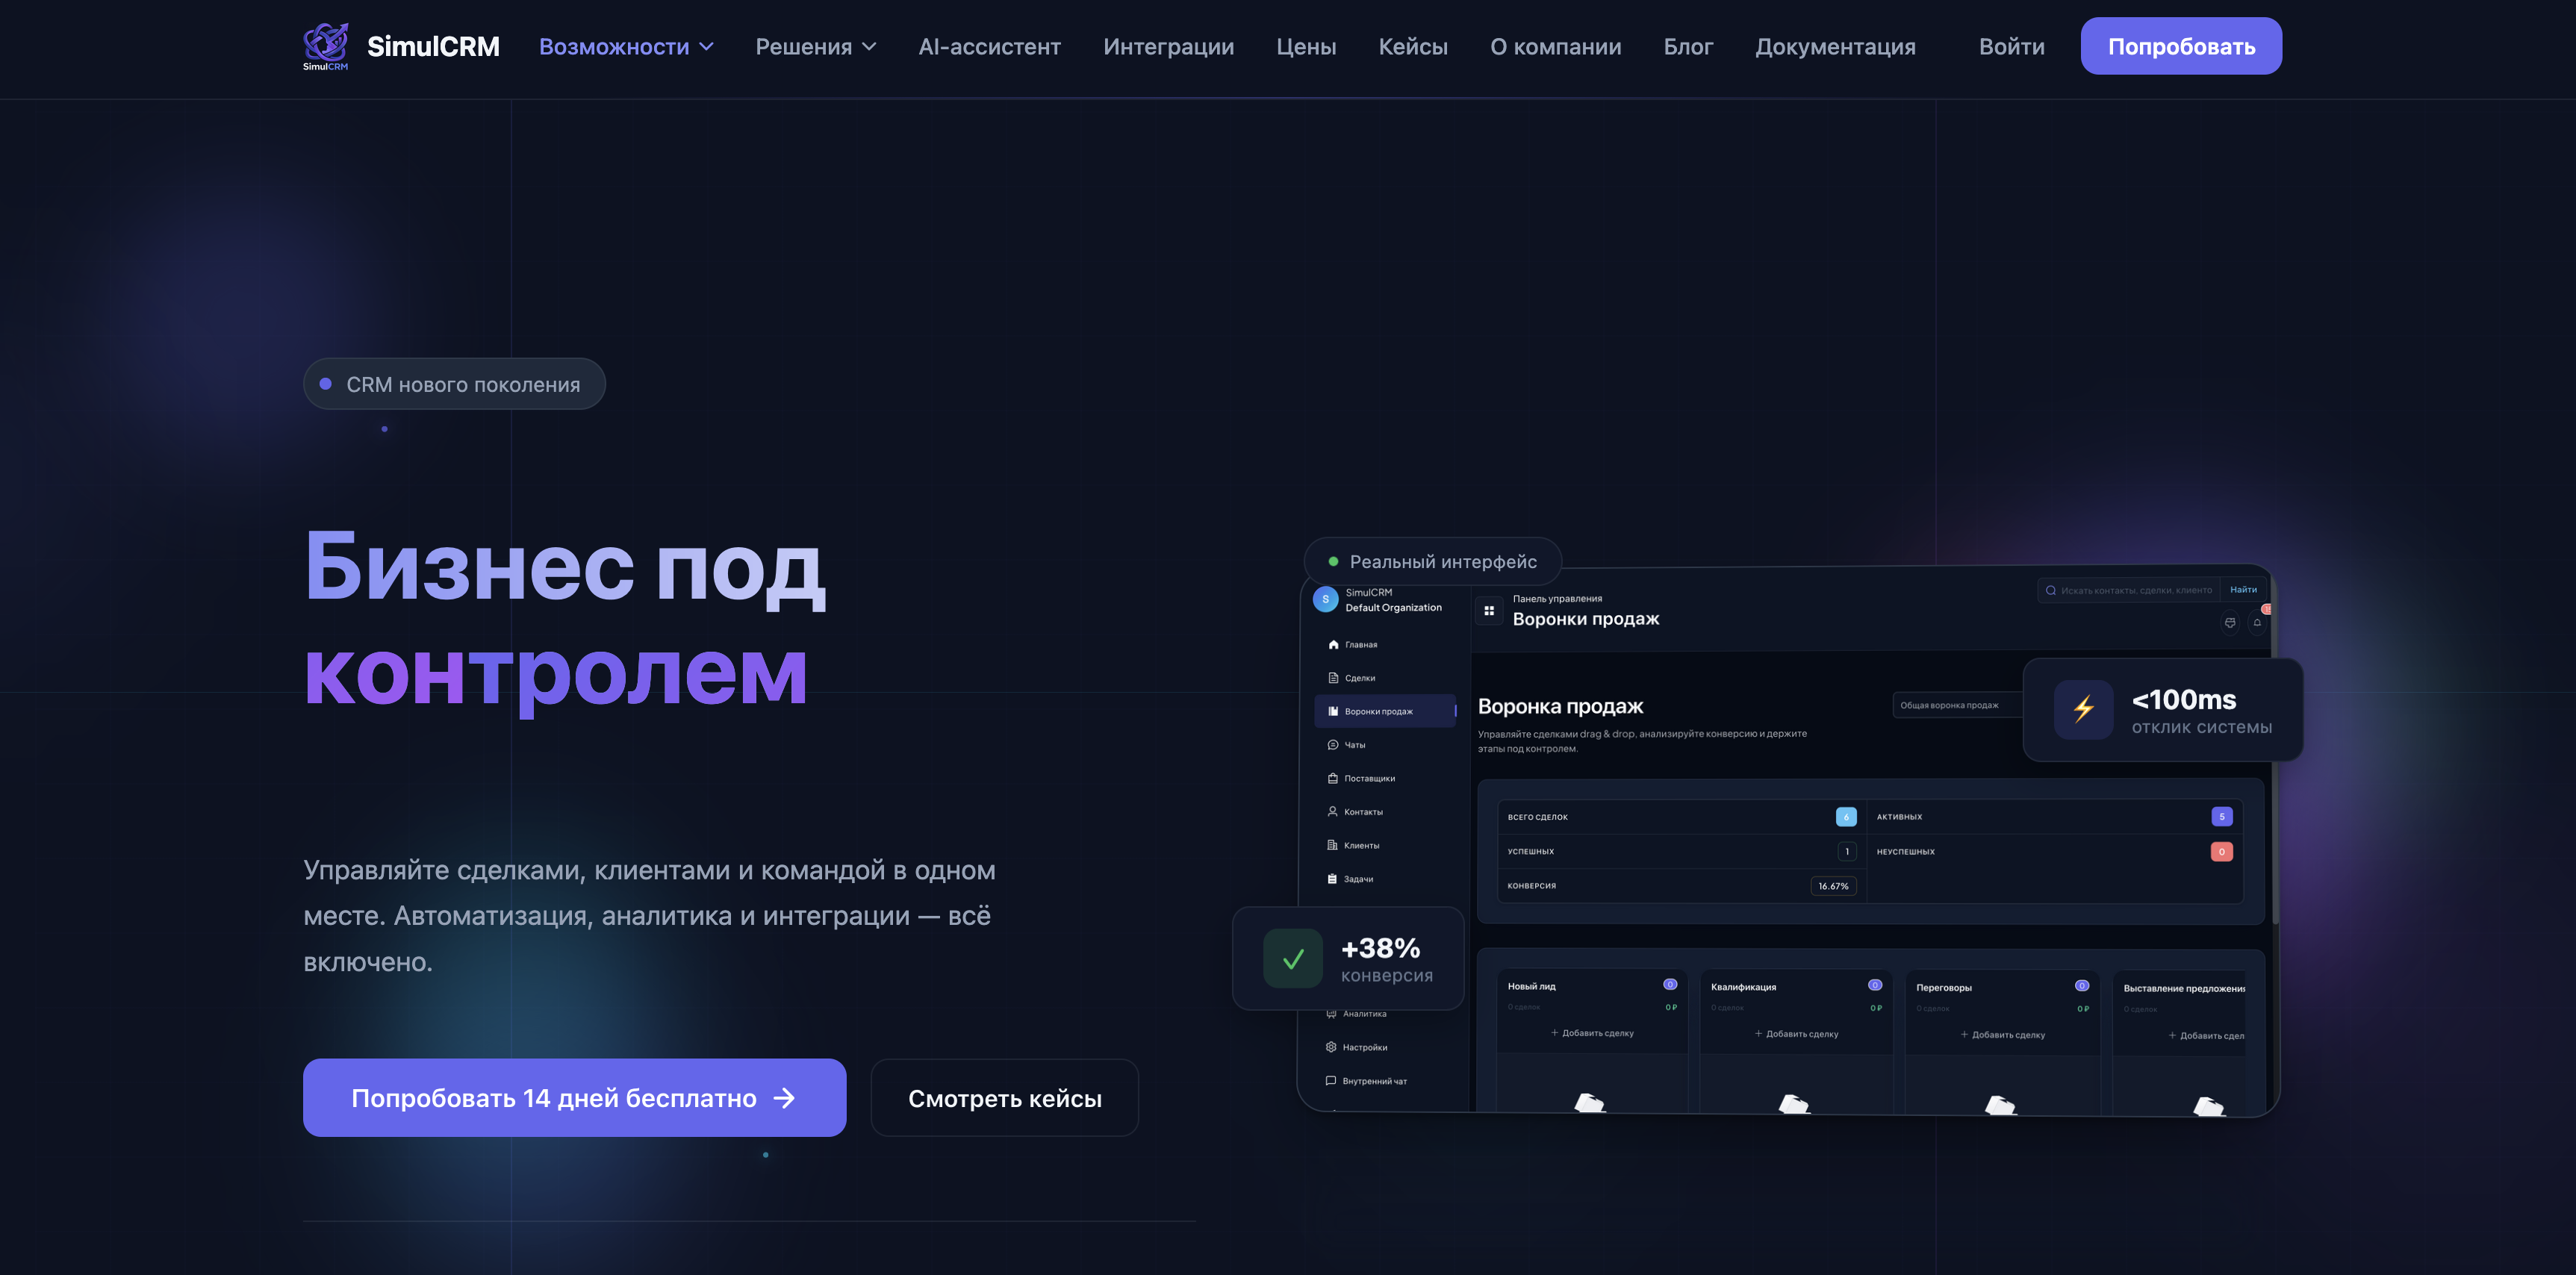Click the SimulCRM logo icon
The height and width of the screenshot is (1275, 2576).
(x=326, y=46)
